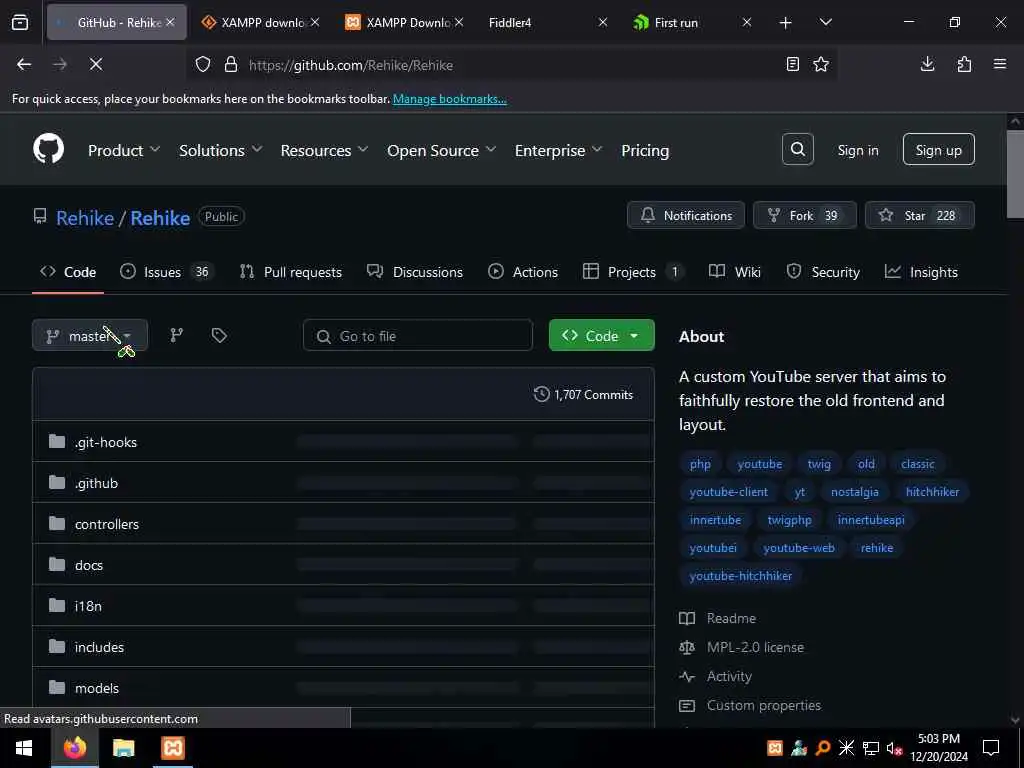Expand the green Code dropdown button
This screenshot has height=768, width=1024.
click(x=601, y=335)
